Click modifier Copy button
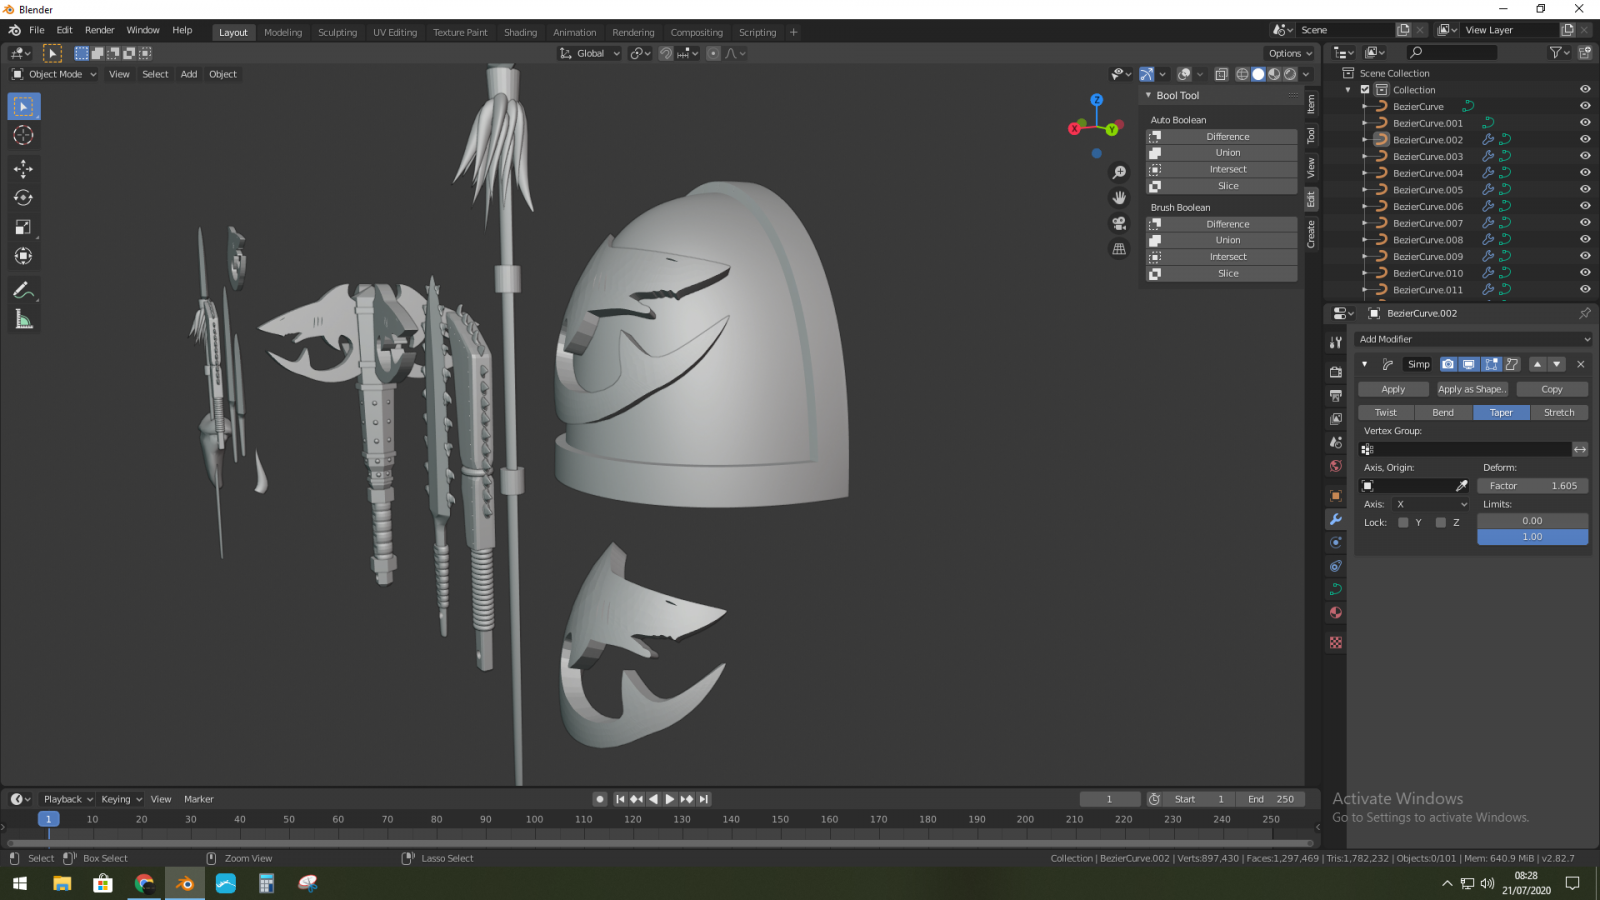The image size is (1600, 900). coord(1552,389)
